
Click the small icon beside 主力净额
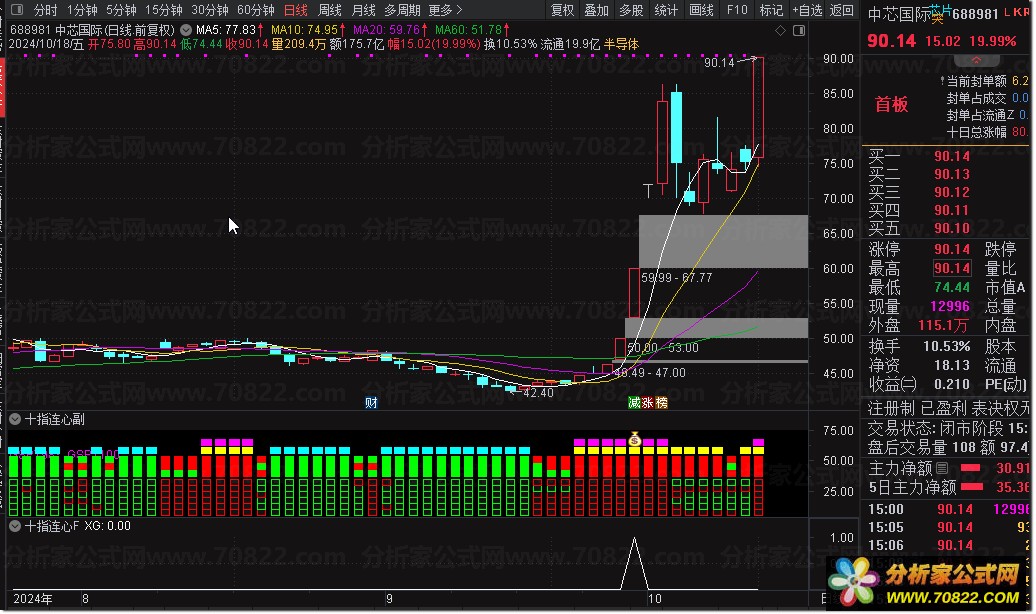click(942, 468)
